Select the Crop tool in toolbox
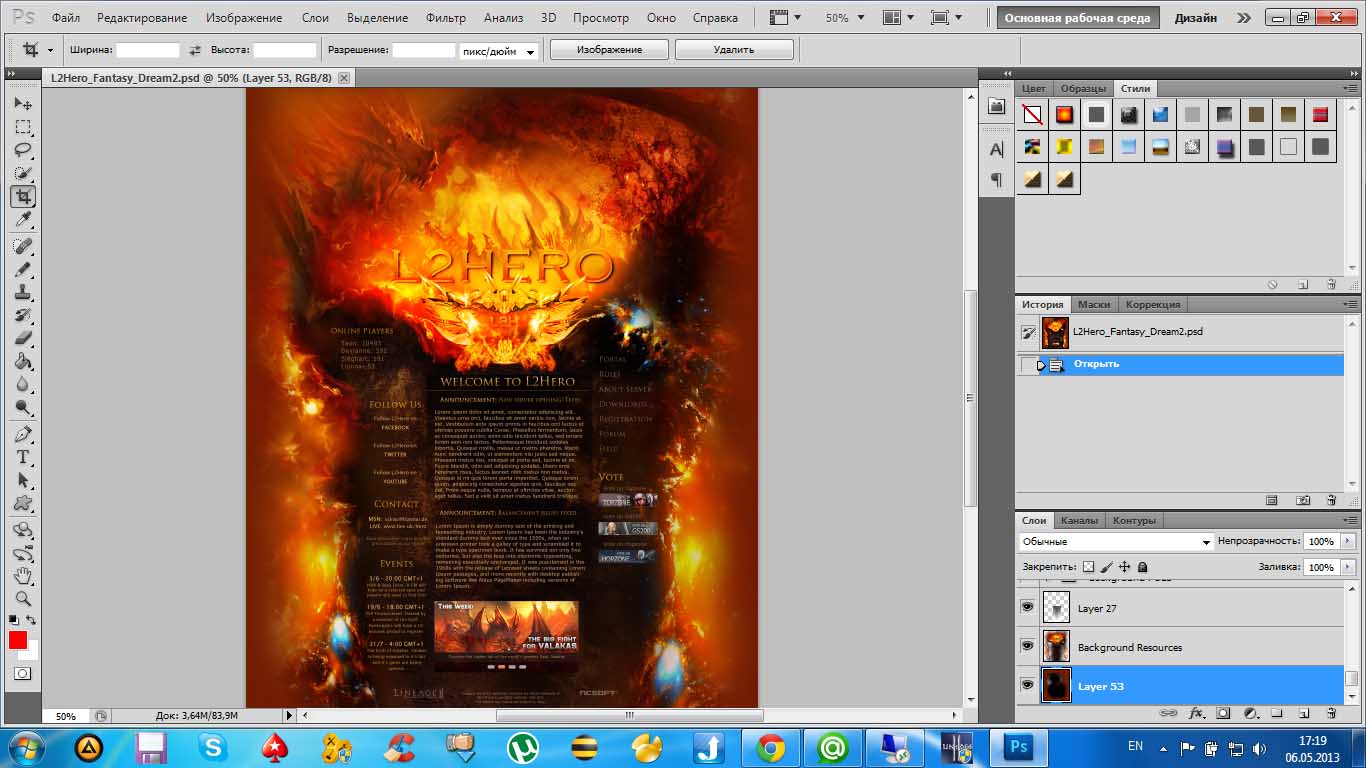Viewport: 1366px width, 768px height. pyautogui.click(x=23, y=196)
